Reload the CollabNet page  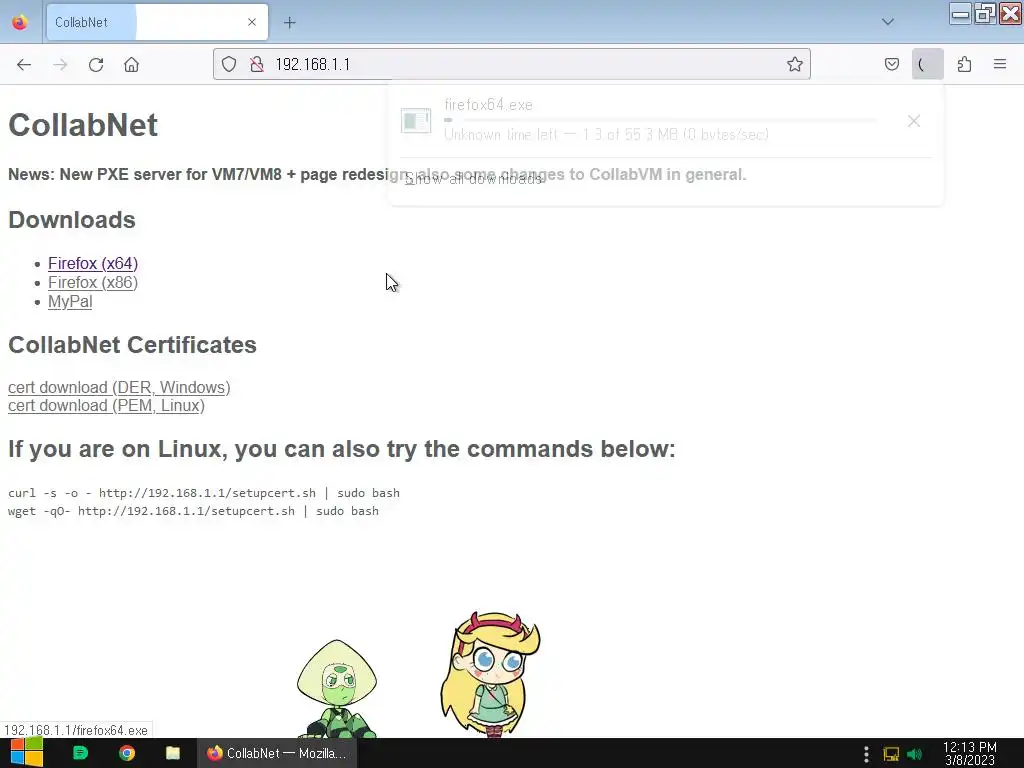click(96, 65)
